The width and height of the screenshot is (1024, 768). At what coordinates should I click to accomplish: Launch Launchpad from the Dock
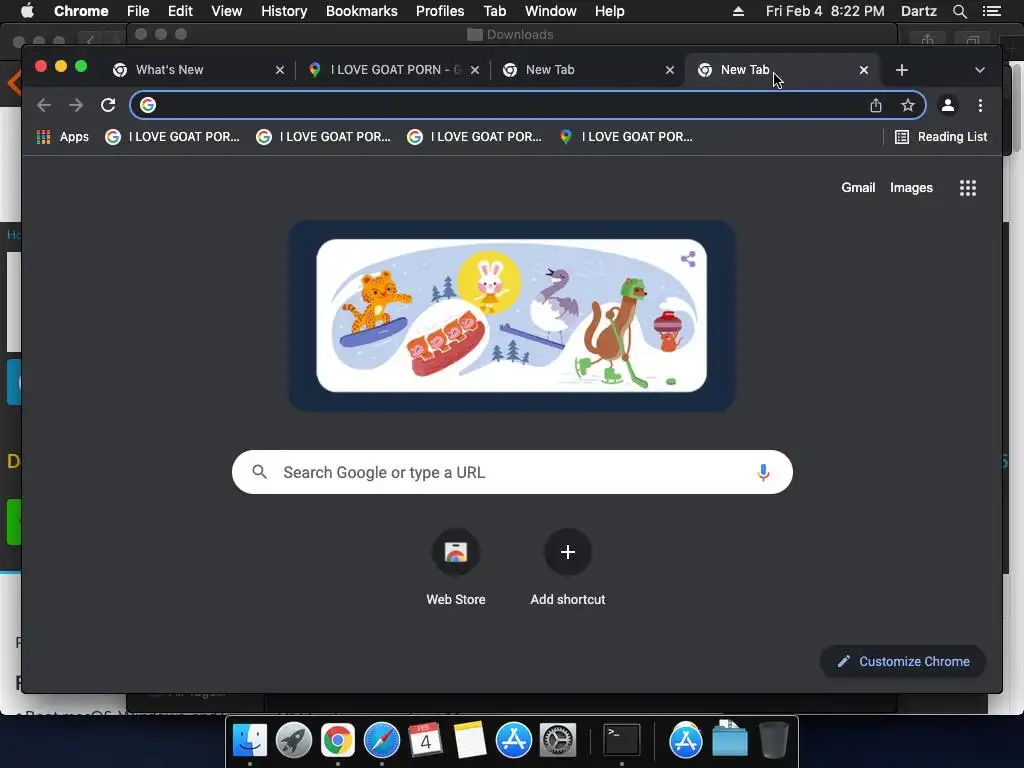294,741
